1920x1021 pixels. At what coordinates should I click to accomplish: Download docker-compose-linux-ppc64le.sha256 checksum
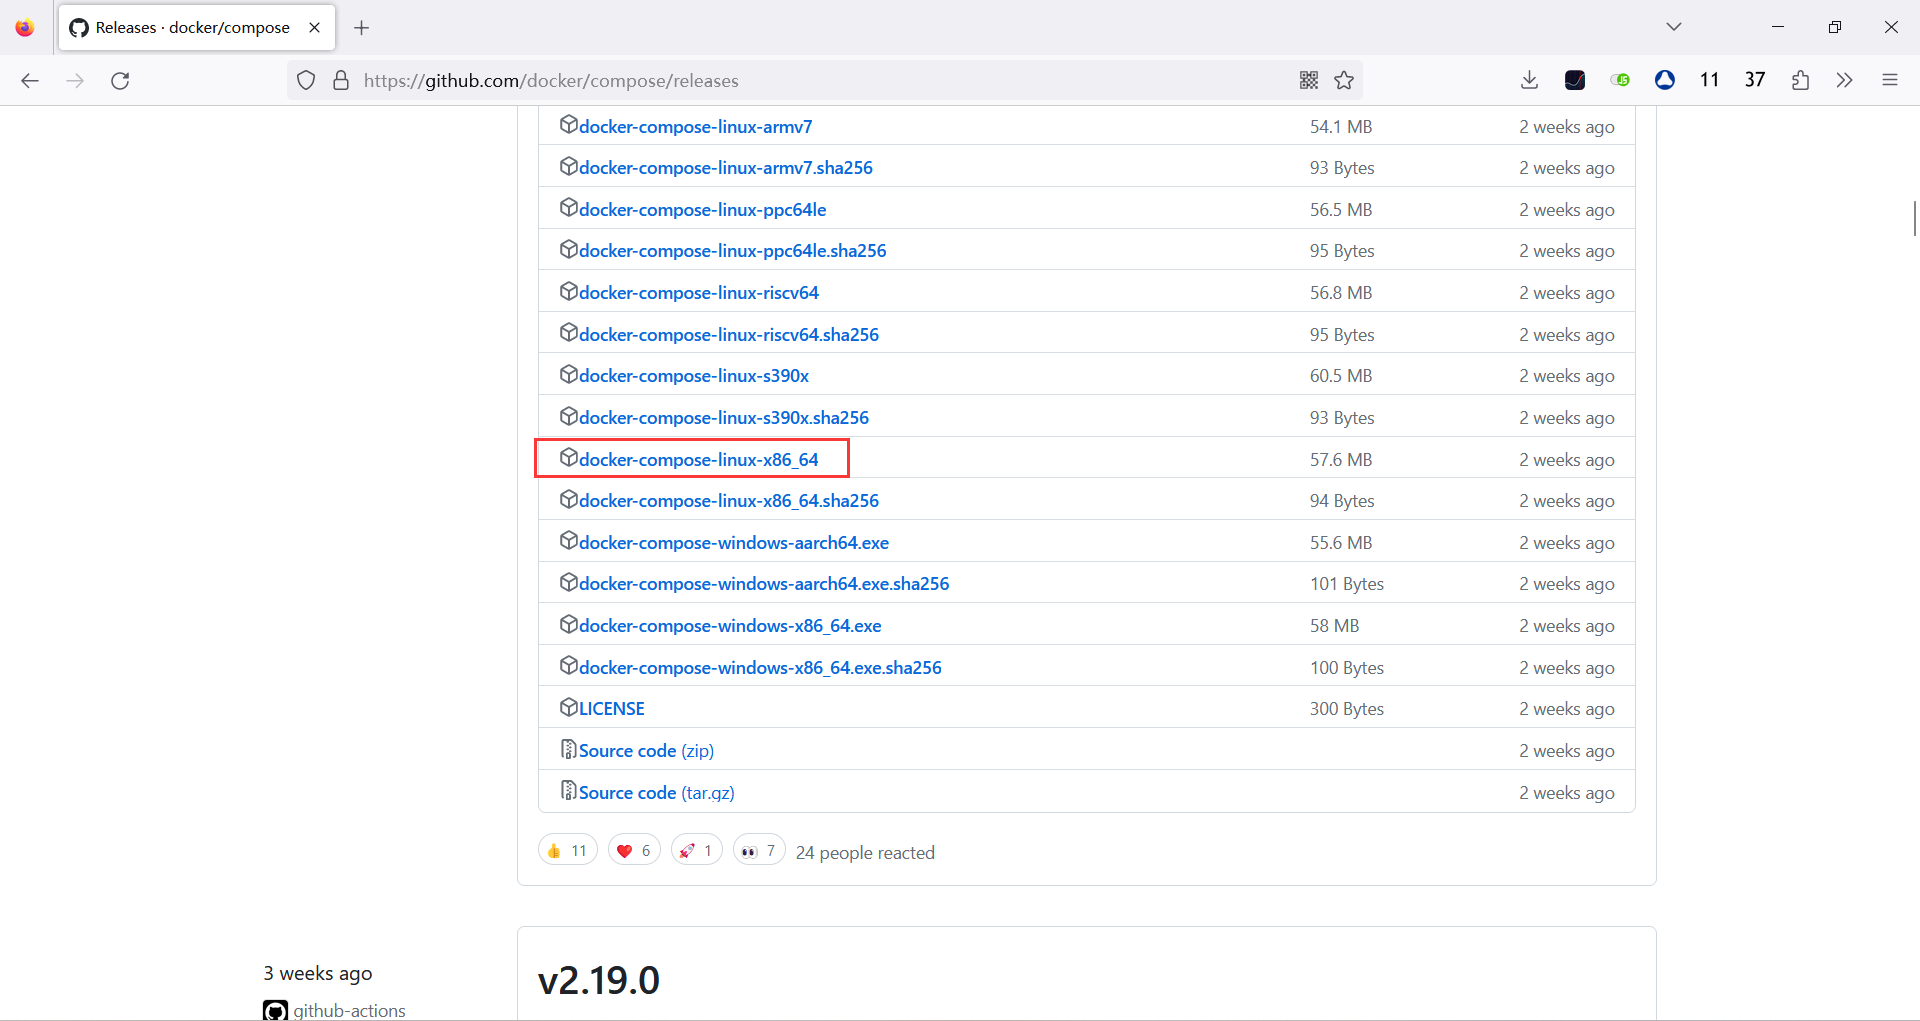733,251
